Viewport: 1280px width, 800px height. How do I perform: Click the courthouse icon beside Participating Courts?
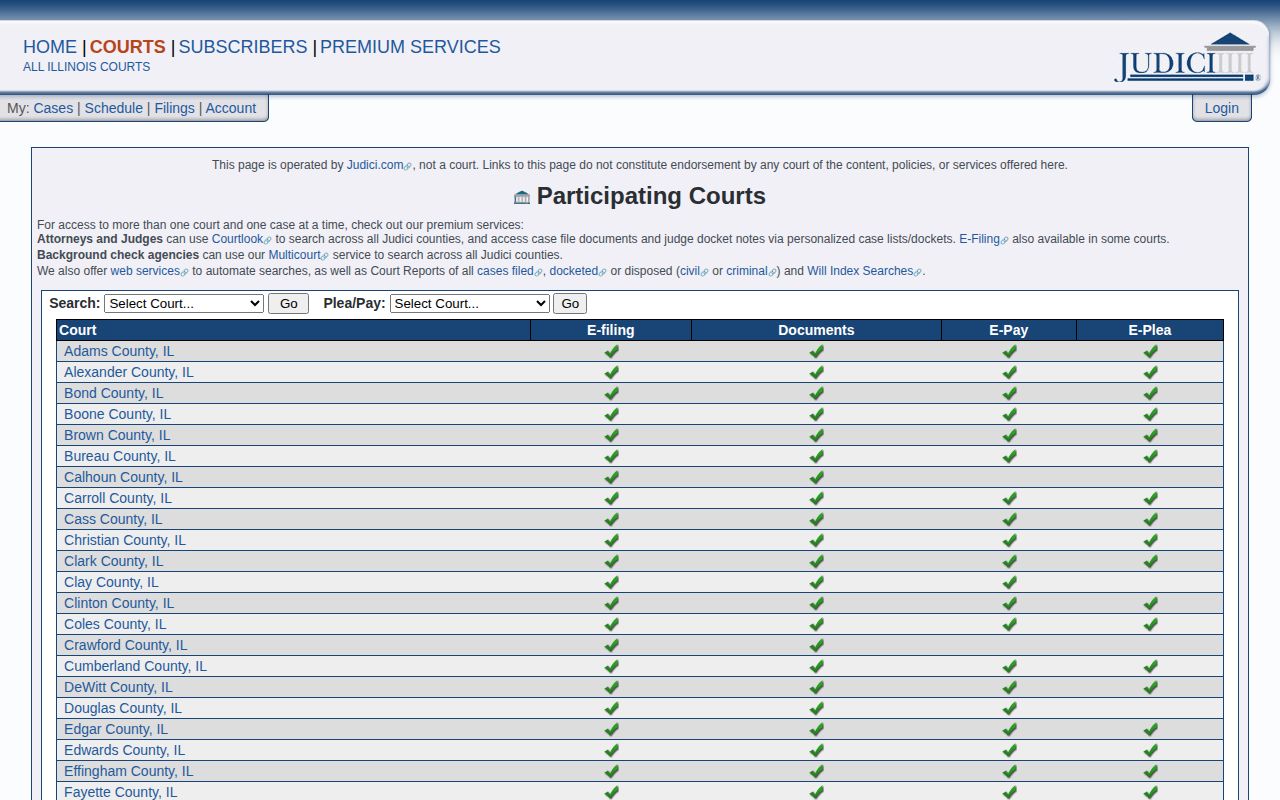(522, 197)
